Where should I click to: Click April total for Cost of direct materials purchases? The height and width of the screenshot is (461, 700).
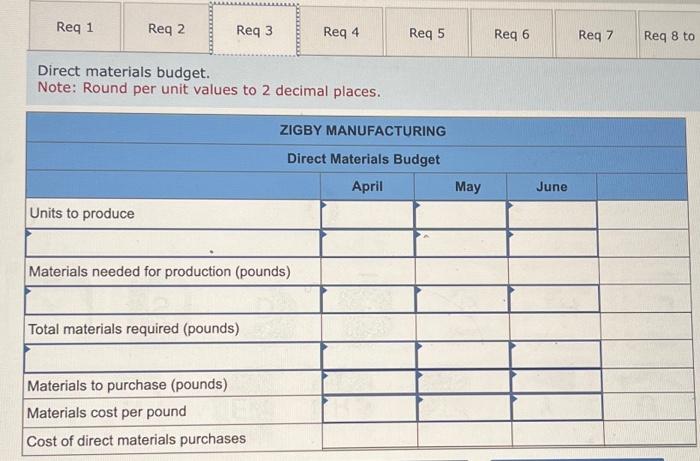371,435
